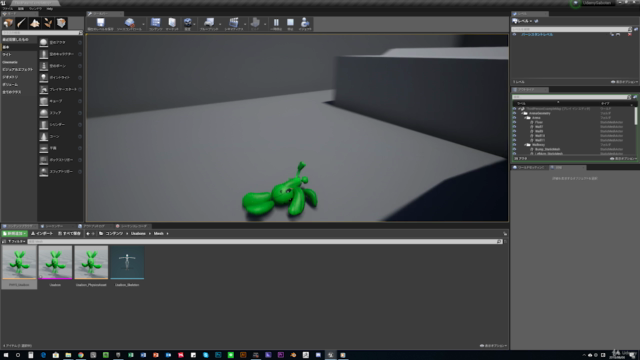Toggle the world root row eye icon
Screen dimensions: 640x360
pos(515,109)
